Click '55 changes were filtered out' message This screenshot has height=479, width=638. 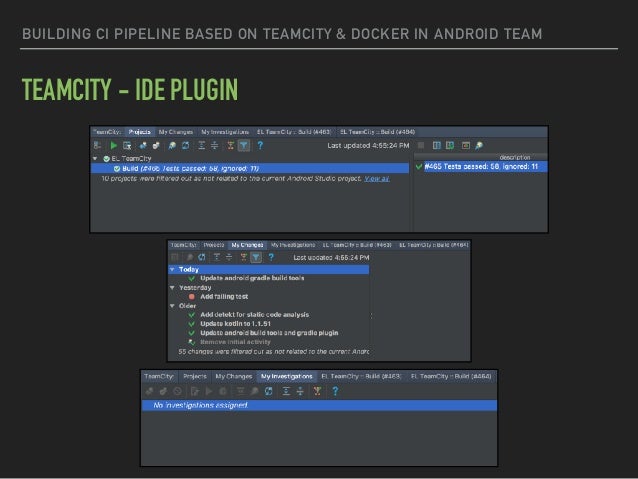pyautogui.click(x=273, y=351)
